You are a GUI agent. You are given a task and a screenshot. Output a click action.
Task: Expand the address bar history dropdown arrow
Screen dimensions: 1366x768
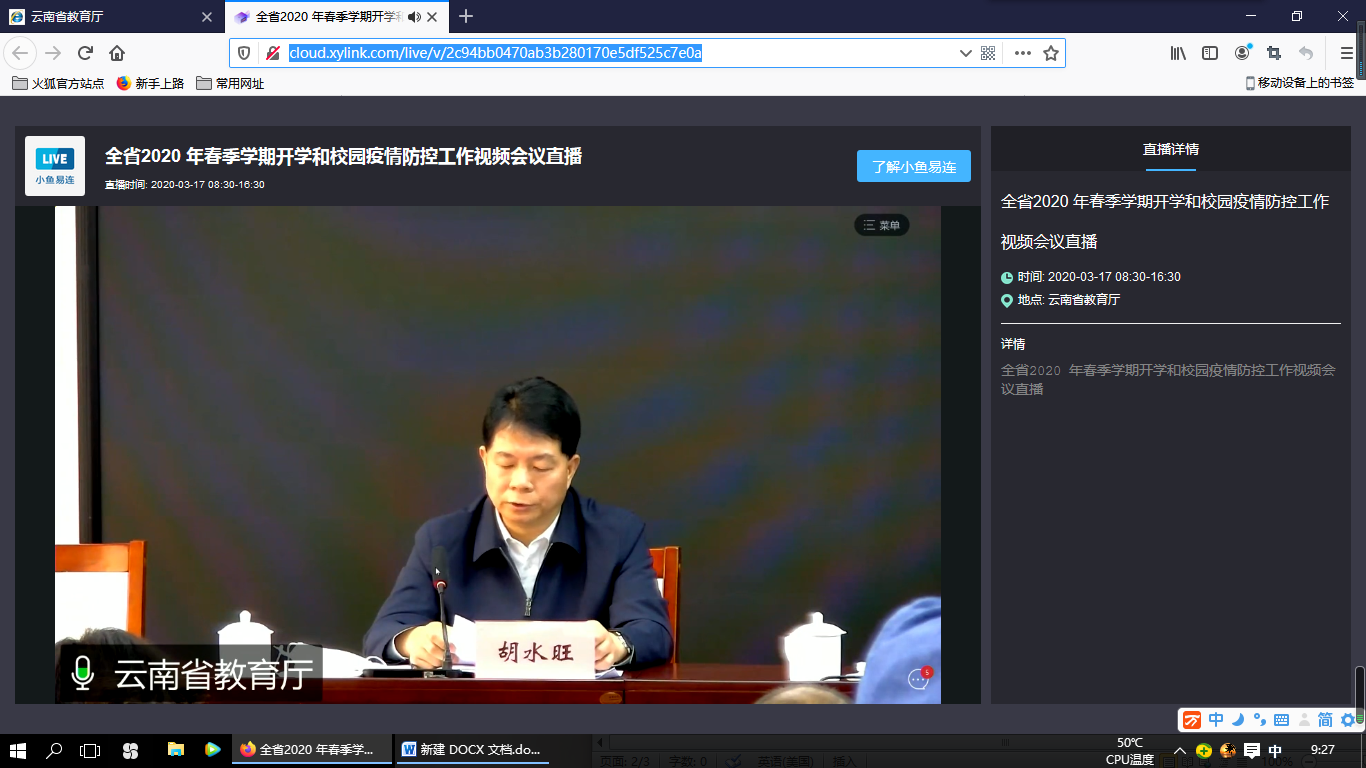click(965, 53)
